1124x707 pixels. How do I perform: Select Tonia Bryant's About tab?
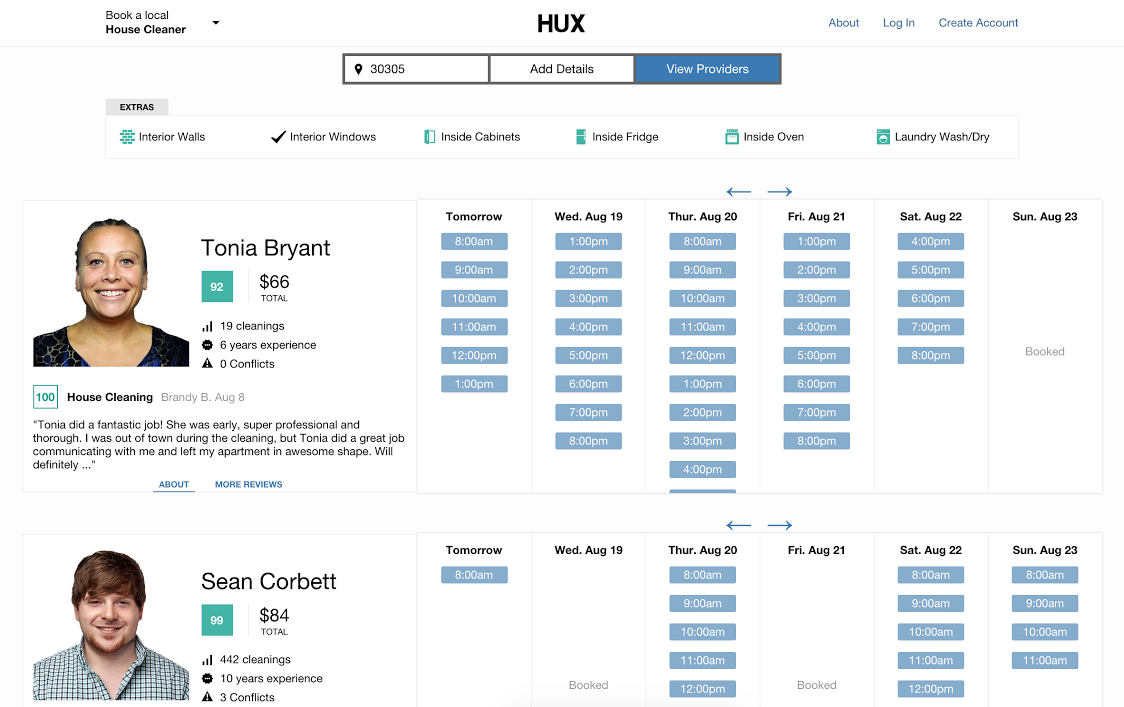click(174, 485)
